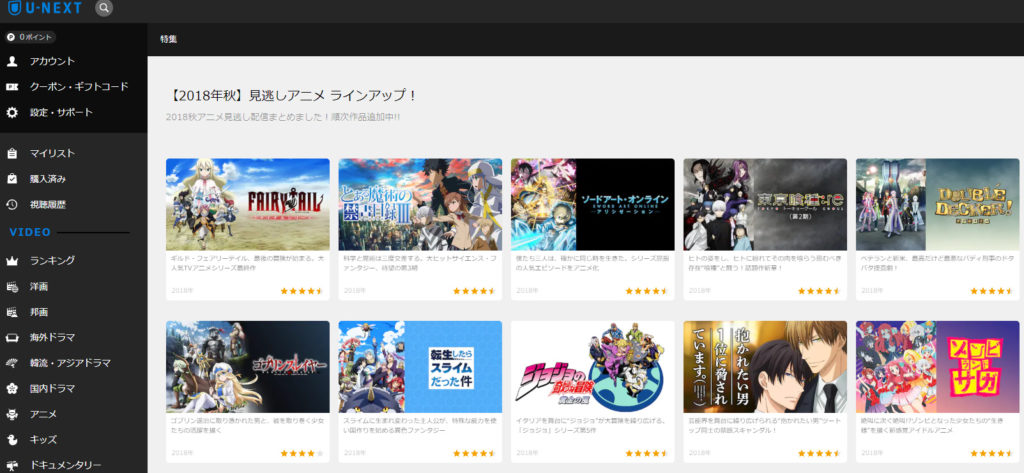Click the ranking crown icon
Image resolution: width=1024 pixels, height=473 pixels.
point(12,261)
